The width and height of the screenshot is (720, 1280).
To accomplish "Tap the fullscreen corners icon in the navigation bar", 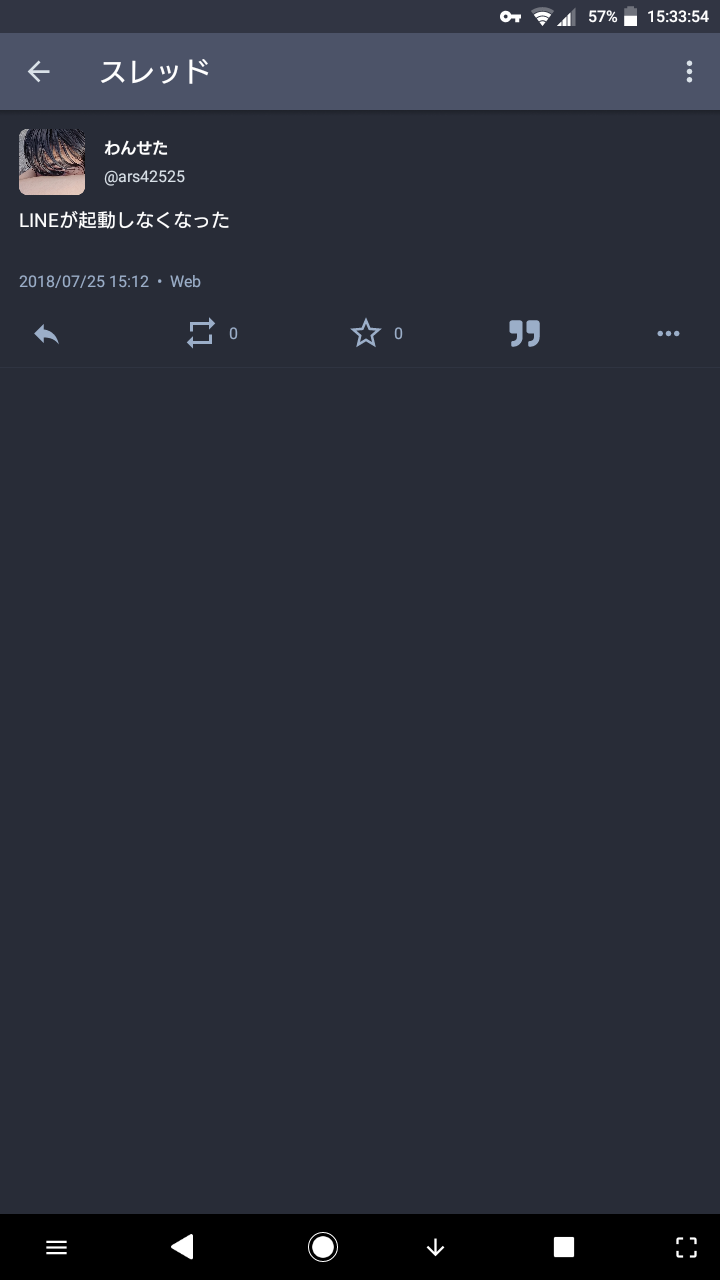I will (x=686, y=1247).
